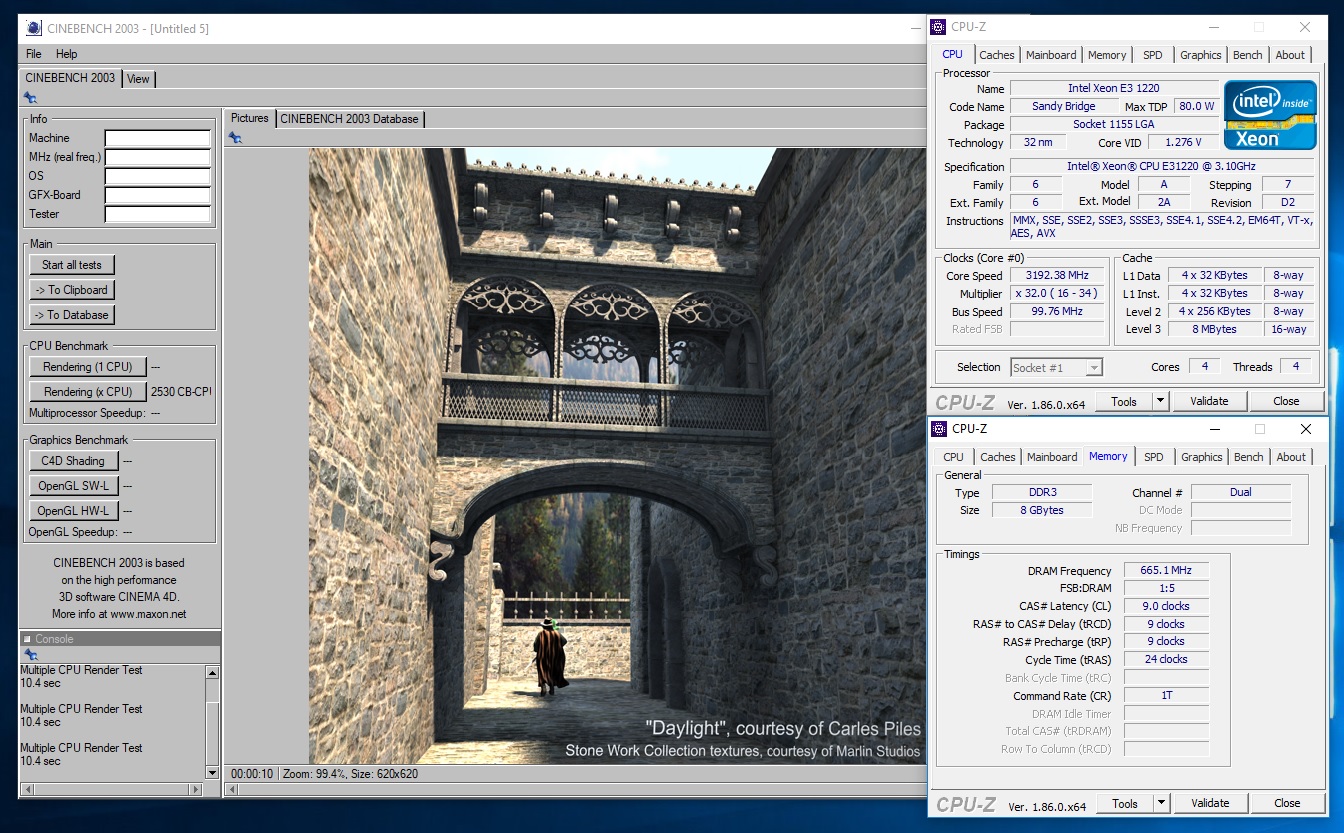Click Tools button in lower CPU-Z window

click(x=1125, y=803)
